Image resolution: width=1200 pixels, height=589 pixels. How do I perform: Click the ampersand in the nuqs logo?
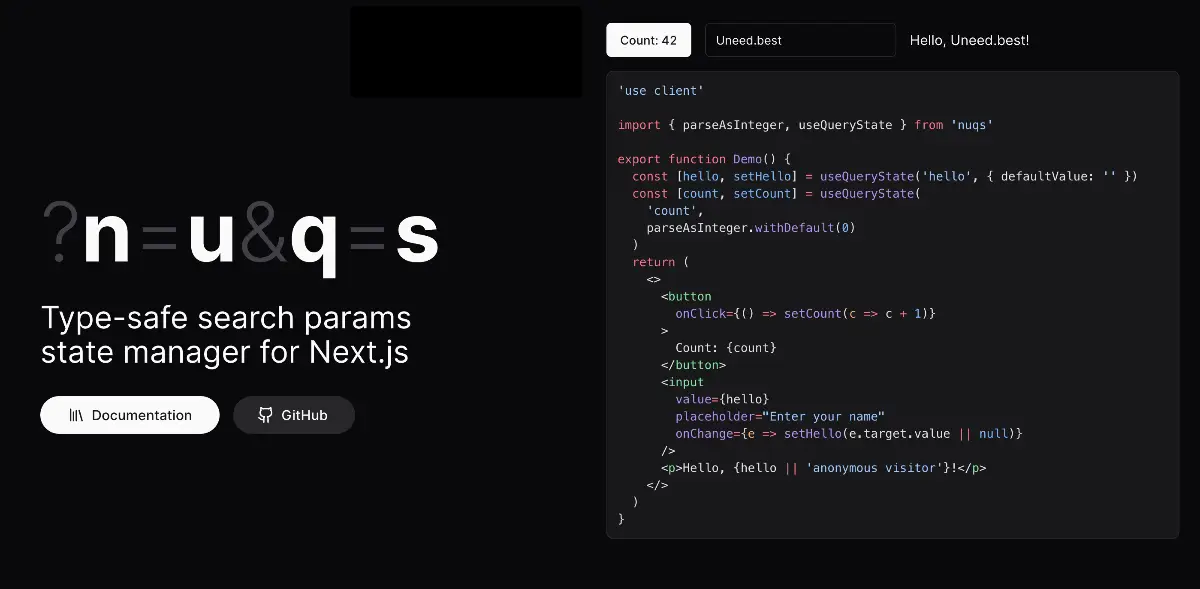click(263, 239)
